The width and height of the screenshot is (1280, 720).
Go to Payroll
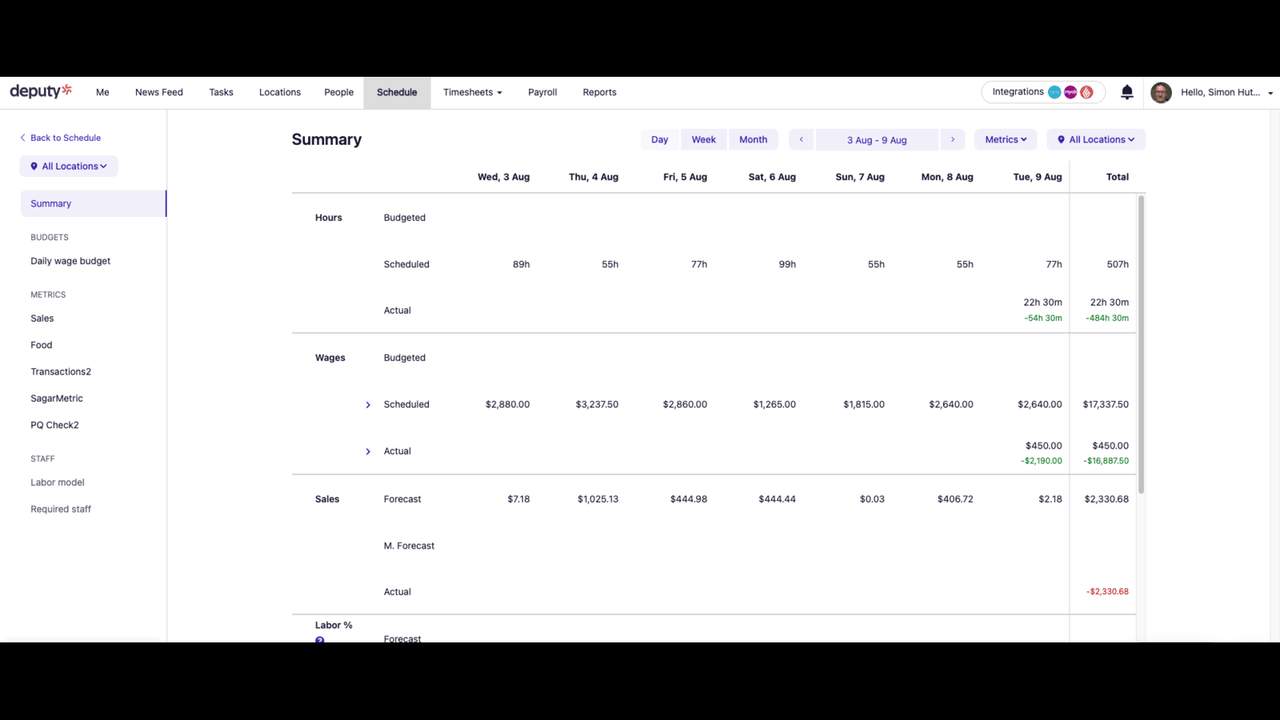pyautogui.click(x=542, y=92)
